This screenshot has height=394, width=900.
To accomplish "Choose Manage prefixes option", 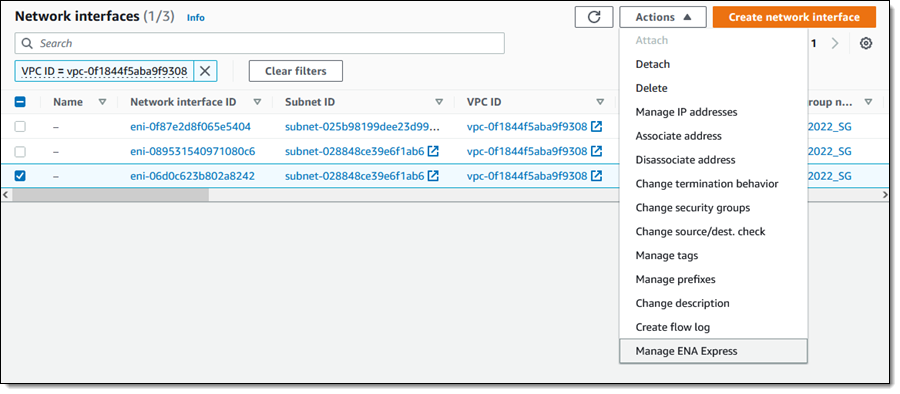I will pyautogui.click(x=713, y=280).
